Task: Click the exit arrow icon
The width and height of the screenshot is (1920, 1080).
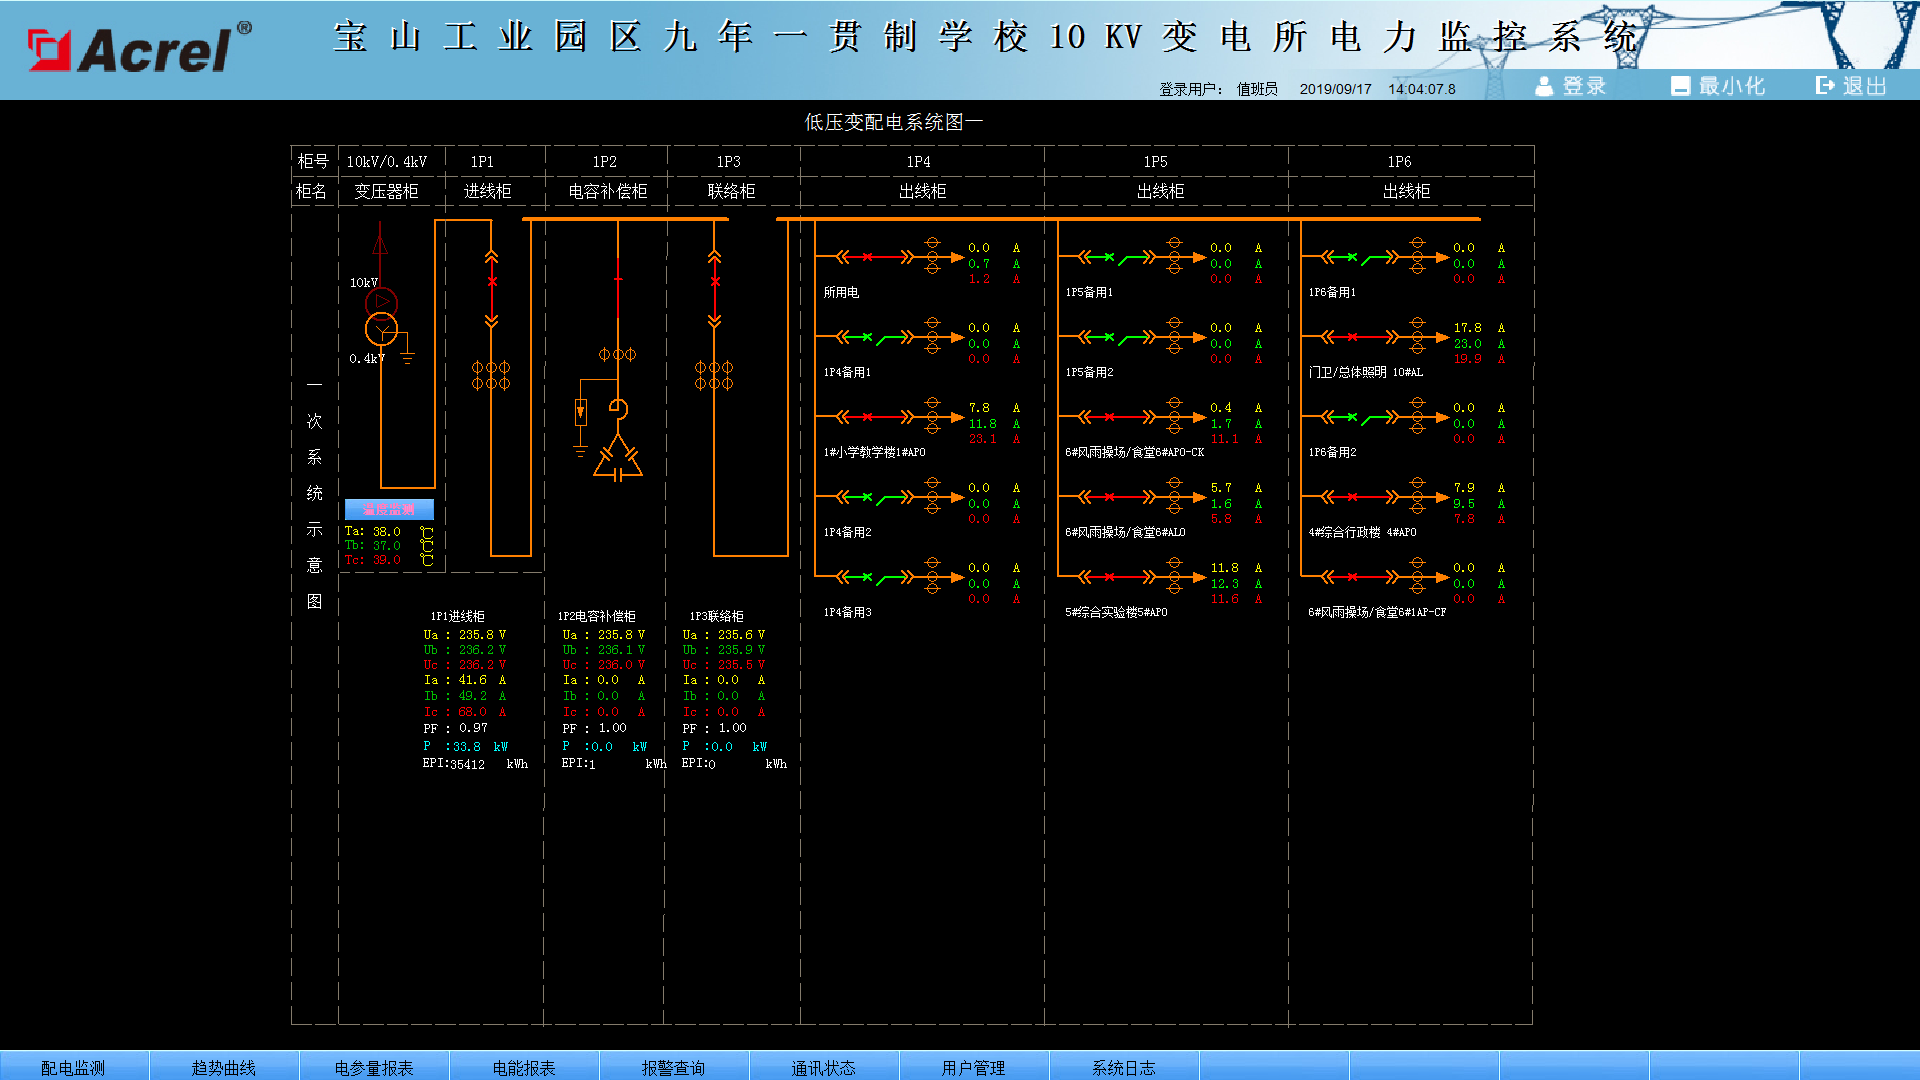Action: click(x=1826, y=86)
